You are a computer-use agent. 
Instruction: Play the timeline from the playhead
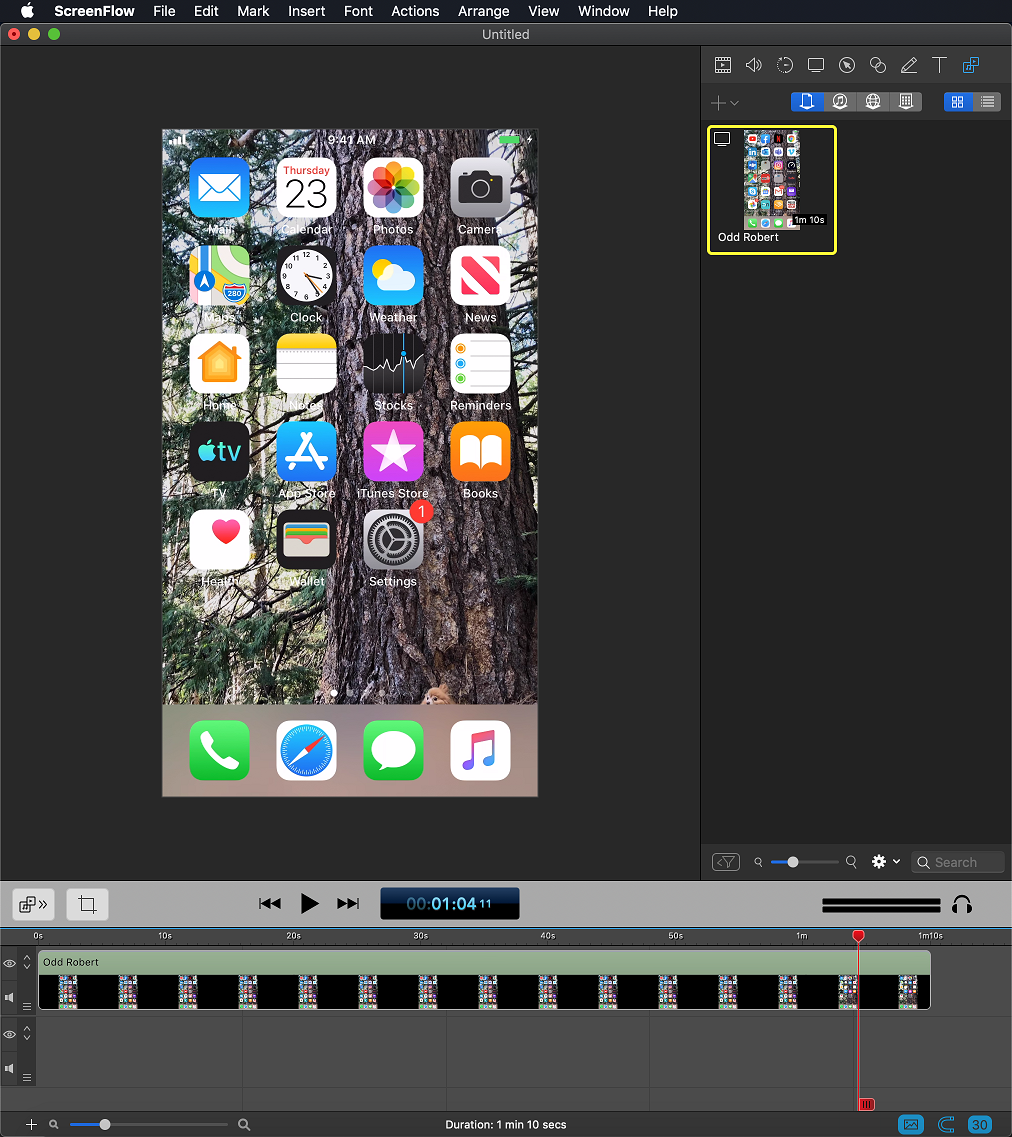[x=310, y=903]
